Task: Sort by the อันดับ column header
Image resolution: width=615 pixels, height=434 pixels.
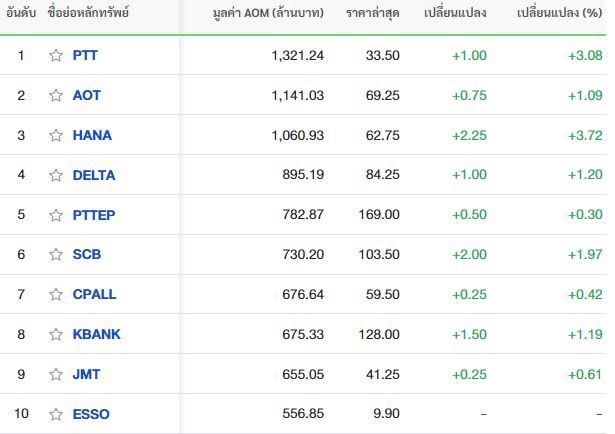Action: click(x=21, y=13)
